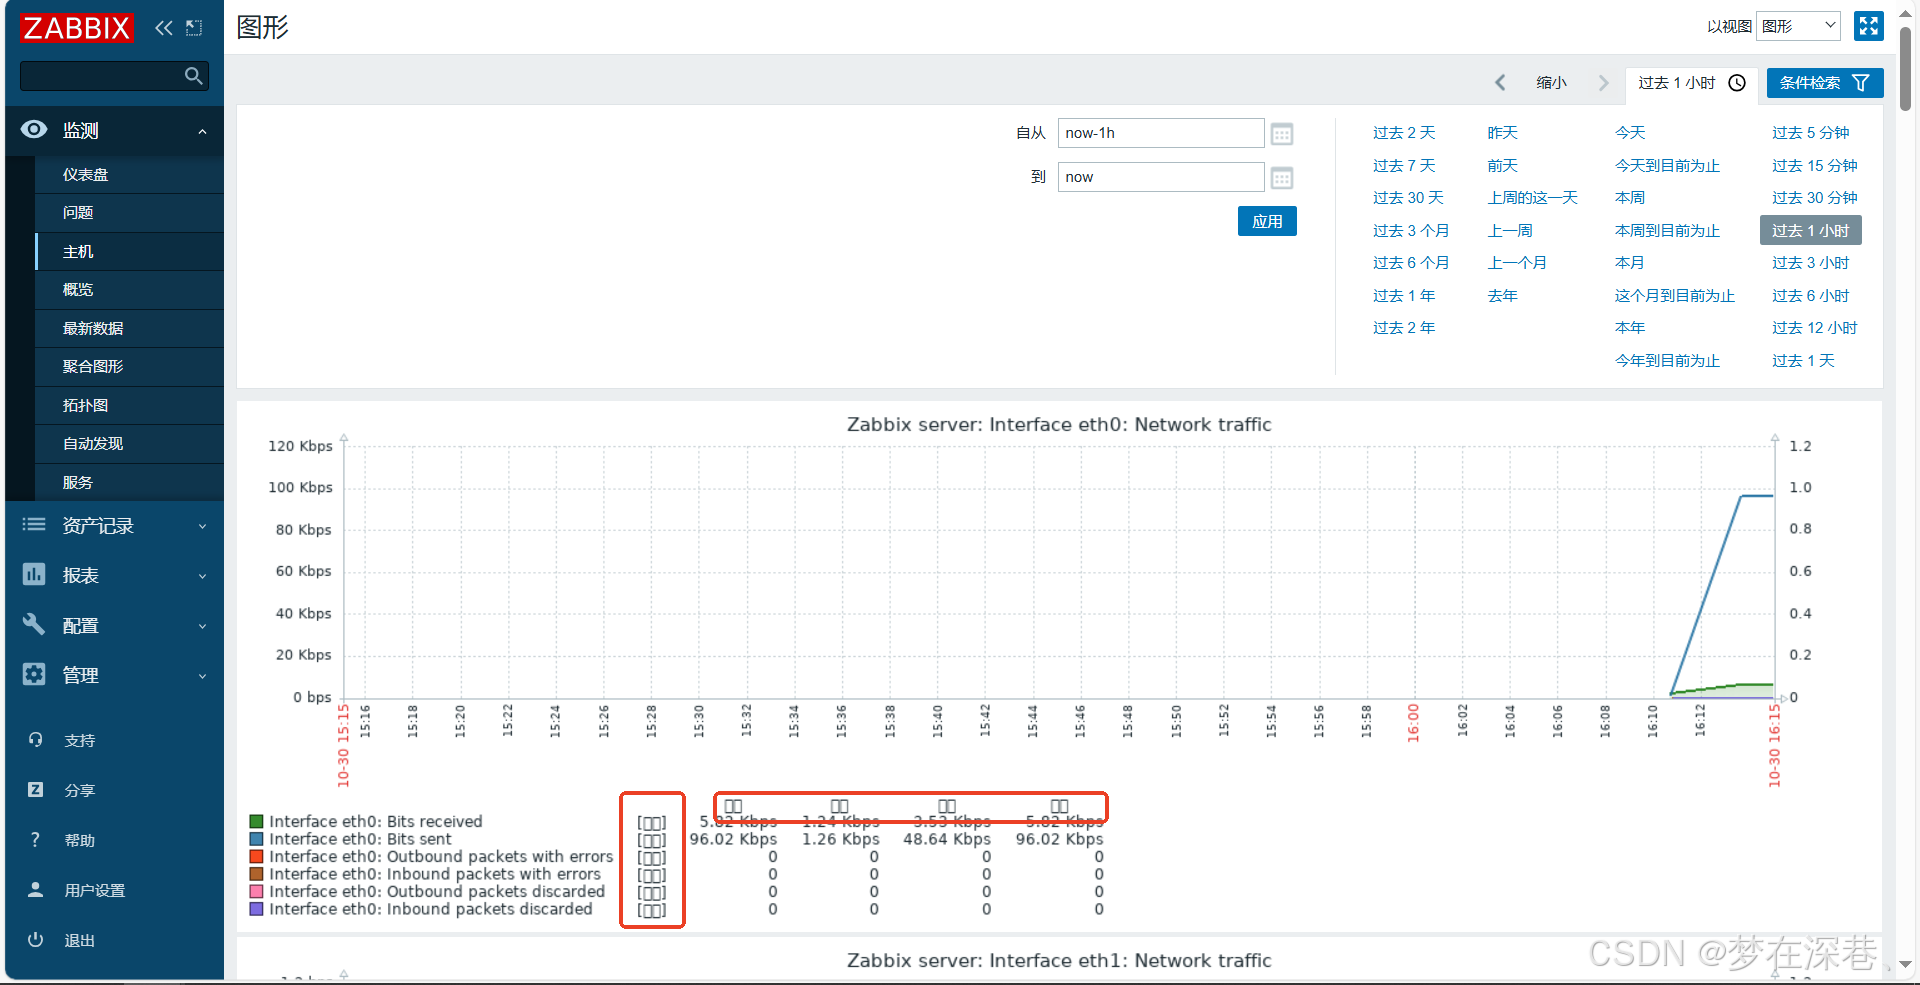Click the sidebar hide toggle icon
This screenshot has width=1920, height=985.
click(194, 28)
